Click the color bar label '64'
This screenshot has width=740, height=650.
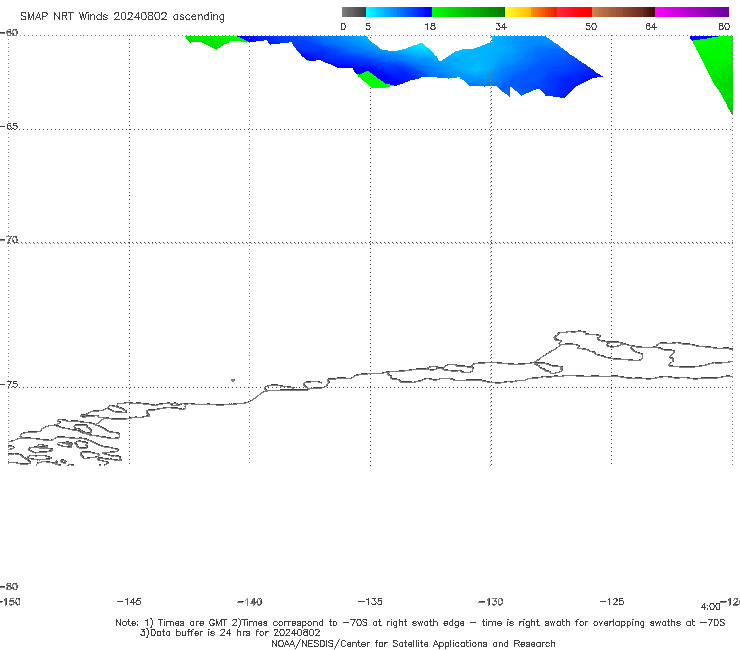coord(651,26)
